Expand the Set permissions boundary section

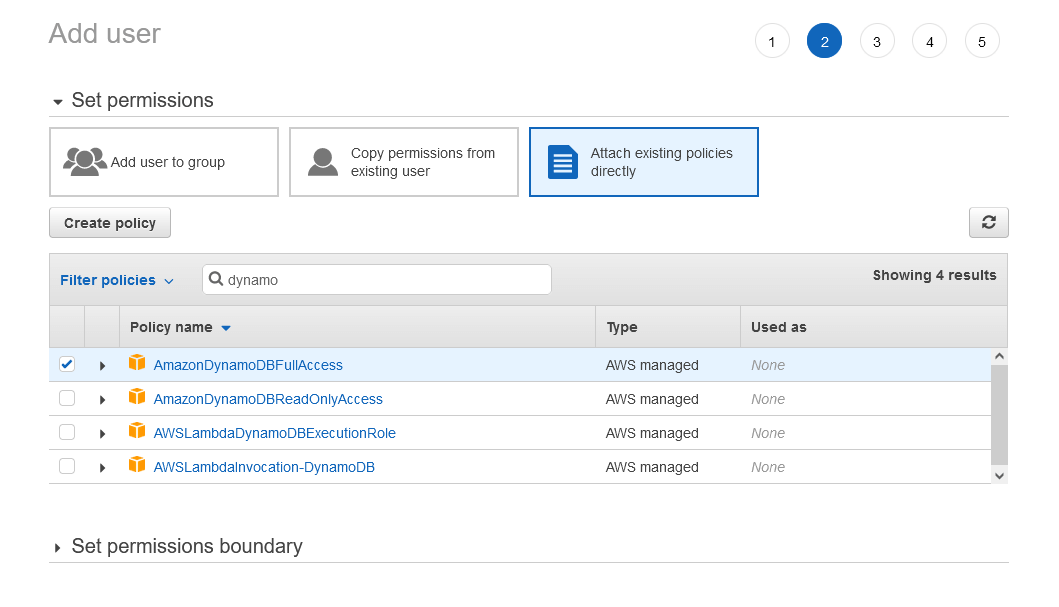point(57,548)
